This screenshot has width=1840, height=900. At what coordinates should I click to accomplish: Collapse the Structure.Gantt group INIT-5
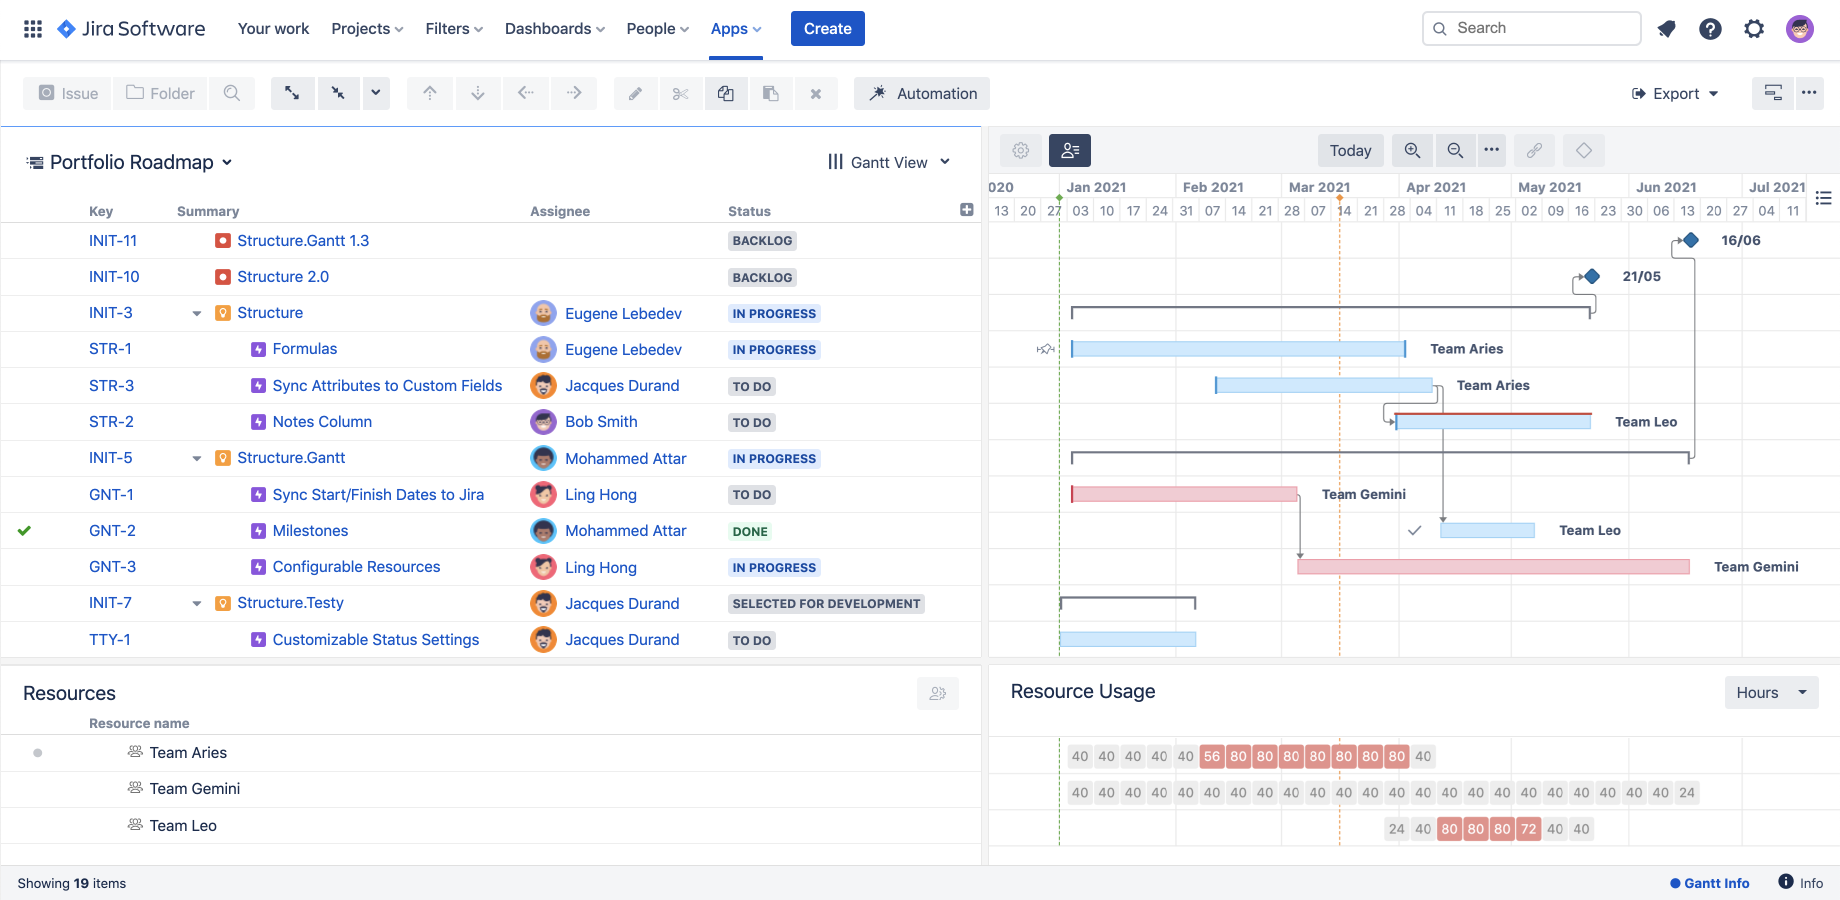click(x=196, y=457)
